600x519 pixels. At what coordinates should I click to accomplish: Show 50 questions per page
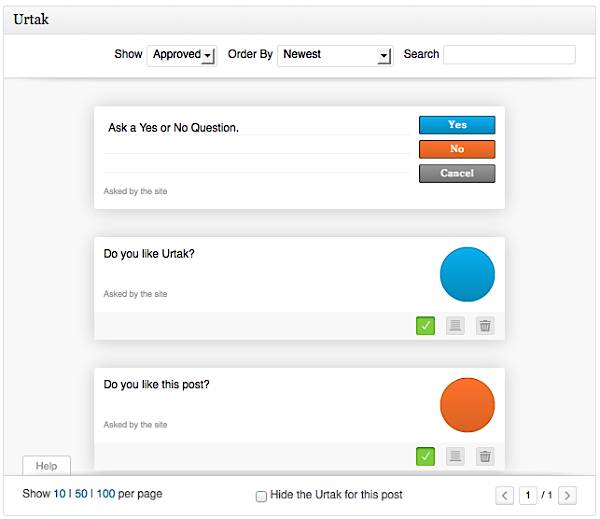tap(81, 494)
